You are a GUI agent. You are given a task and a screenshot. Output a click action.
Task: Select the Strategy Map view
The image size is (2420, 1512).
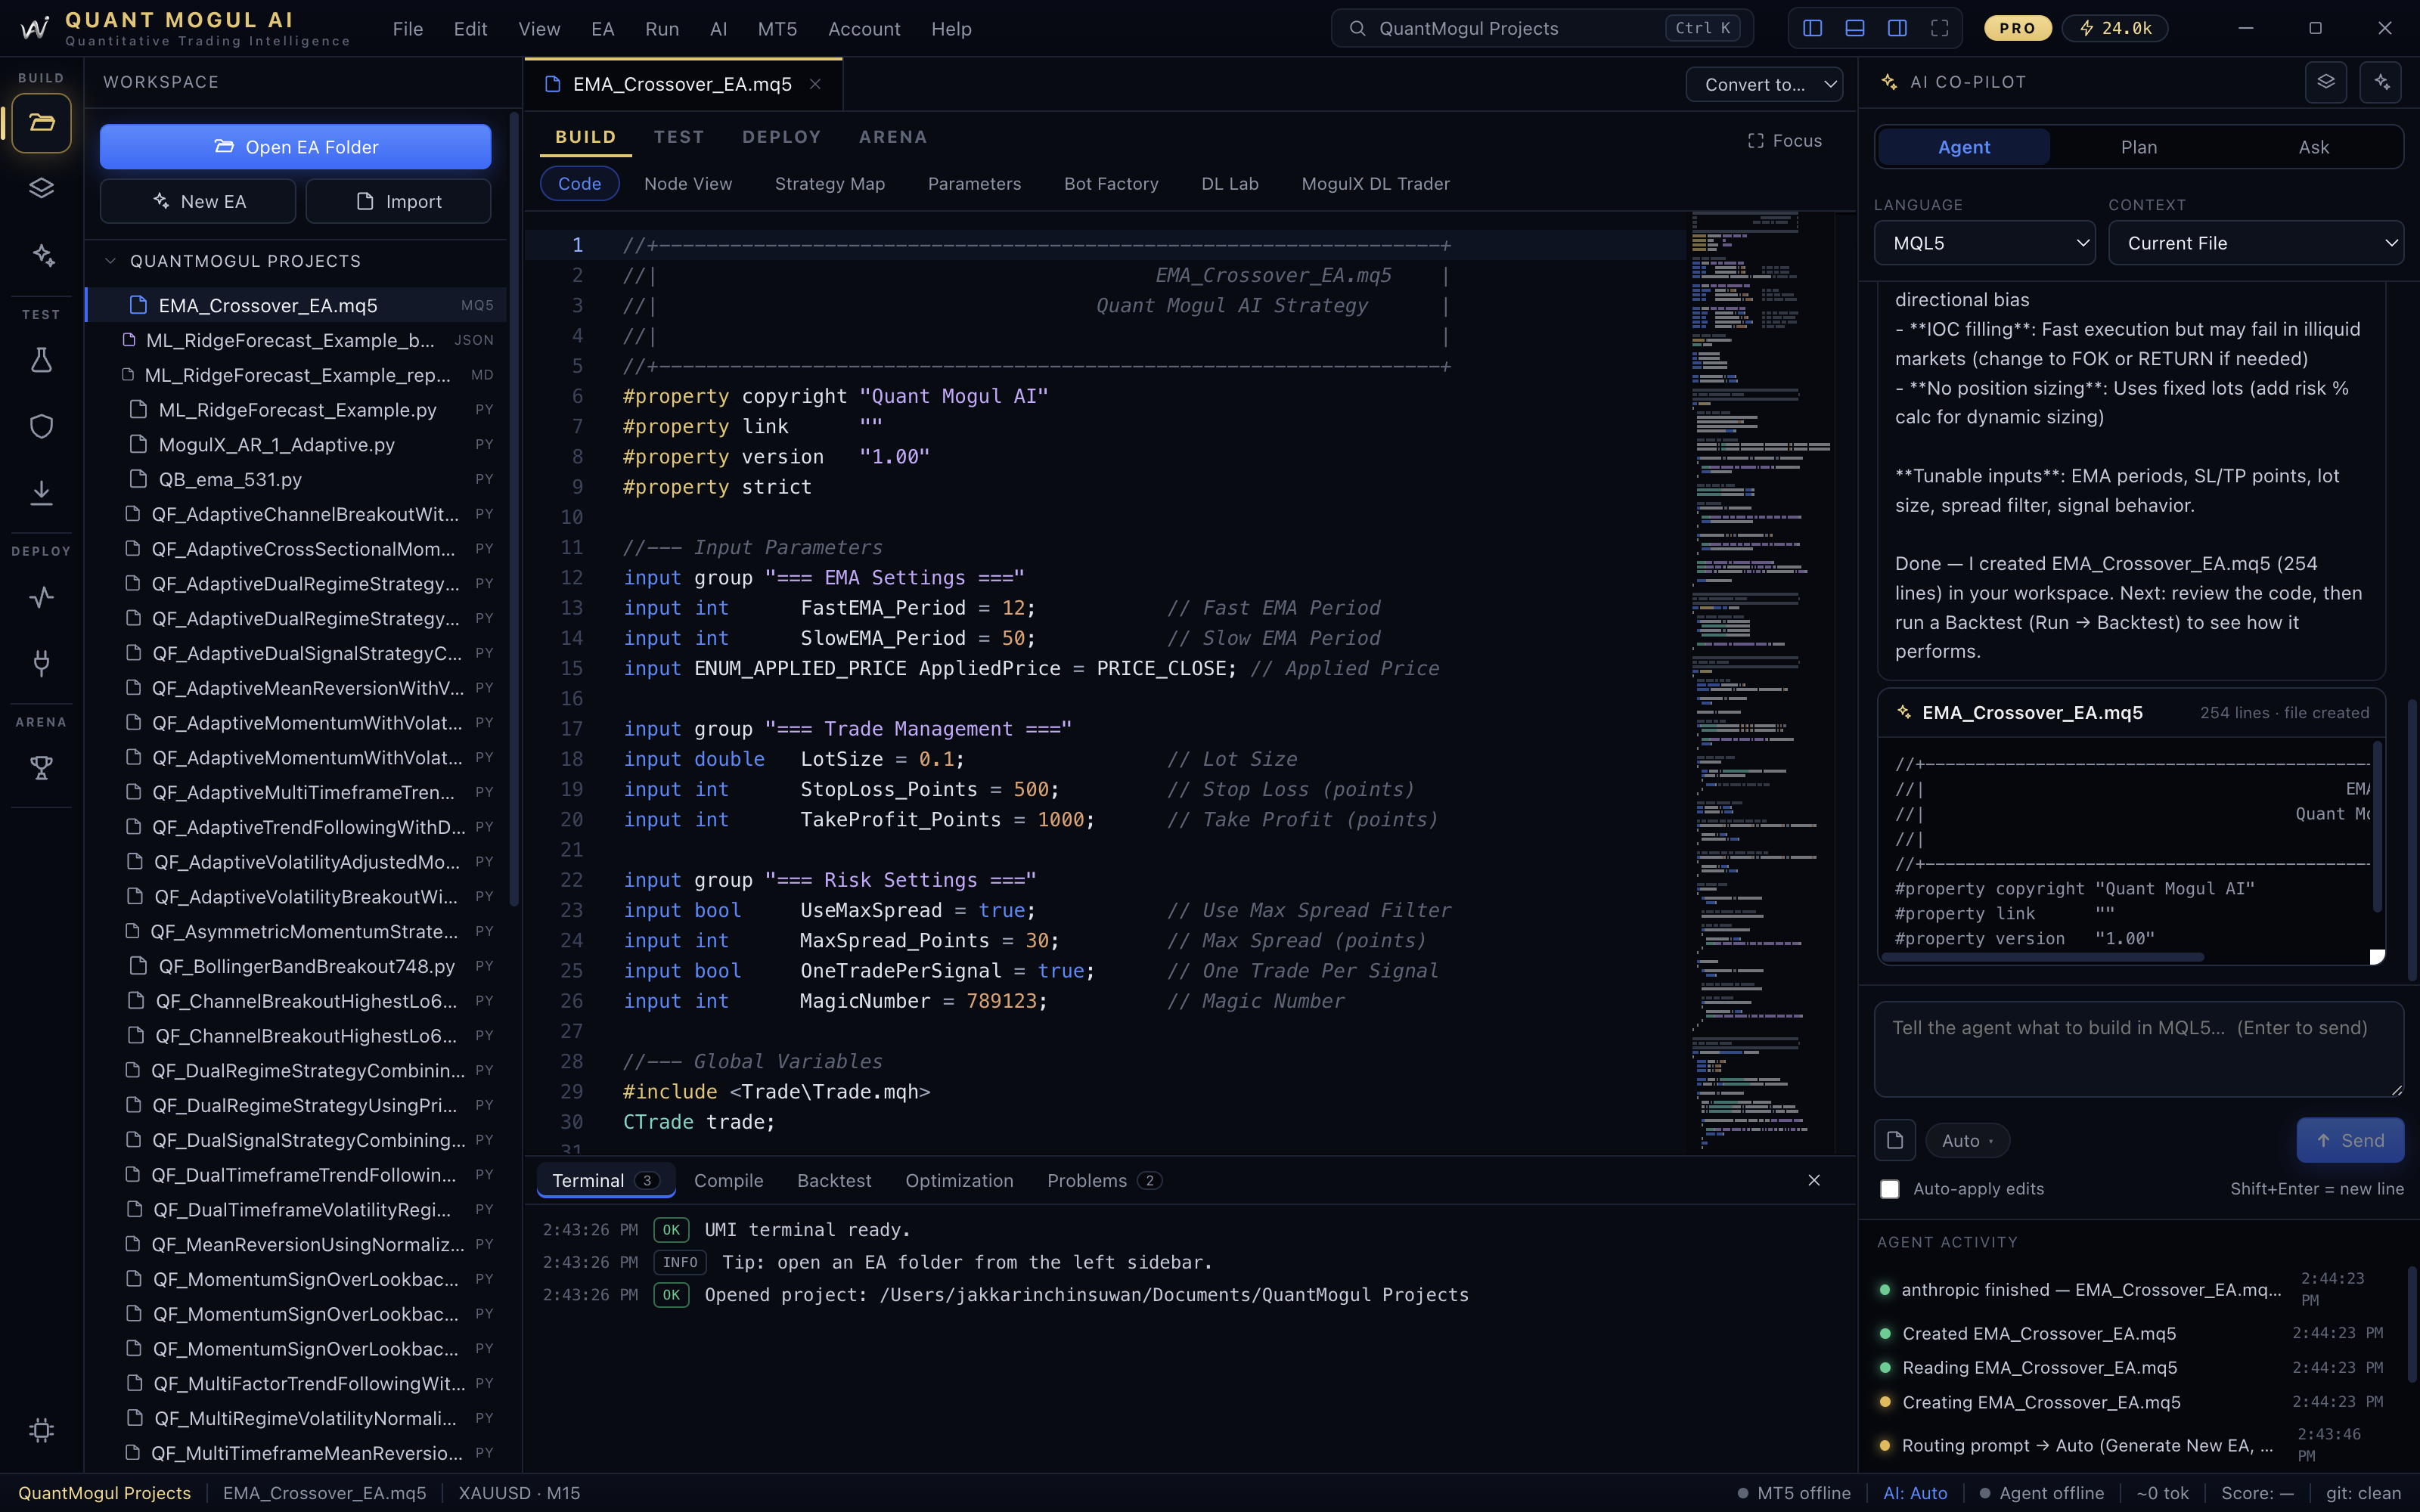[x=830, y=184]
